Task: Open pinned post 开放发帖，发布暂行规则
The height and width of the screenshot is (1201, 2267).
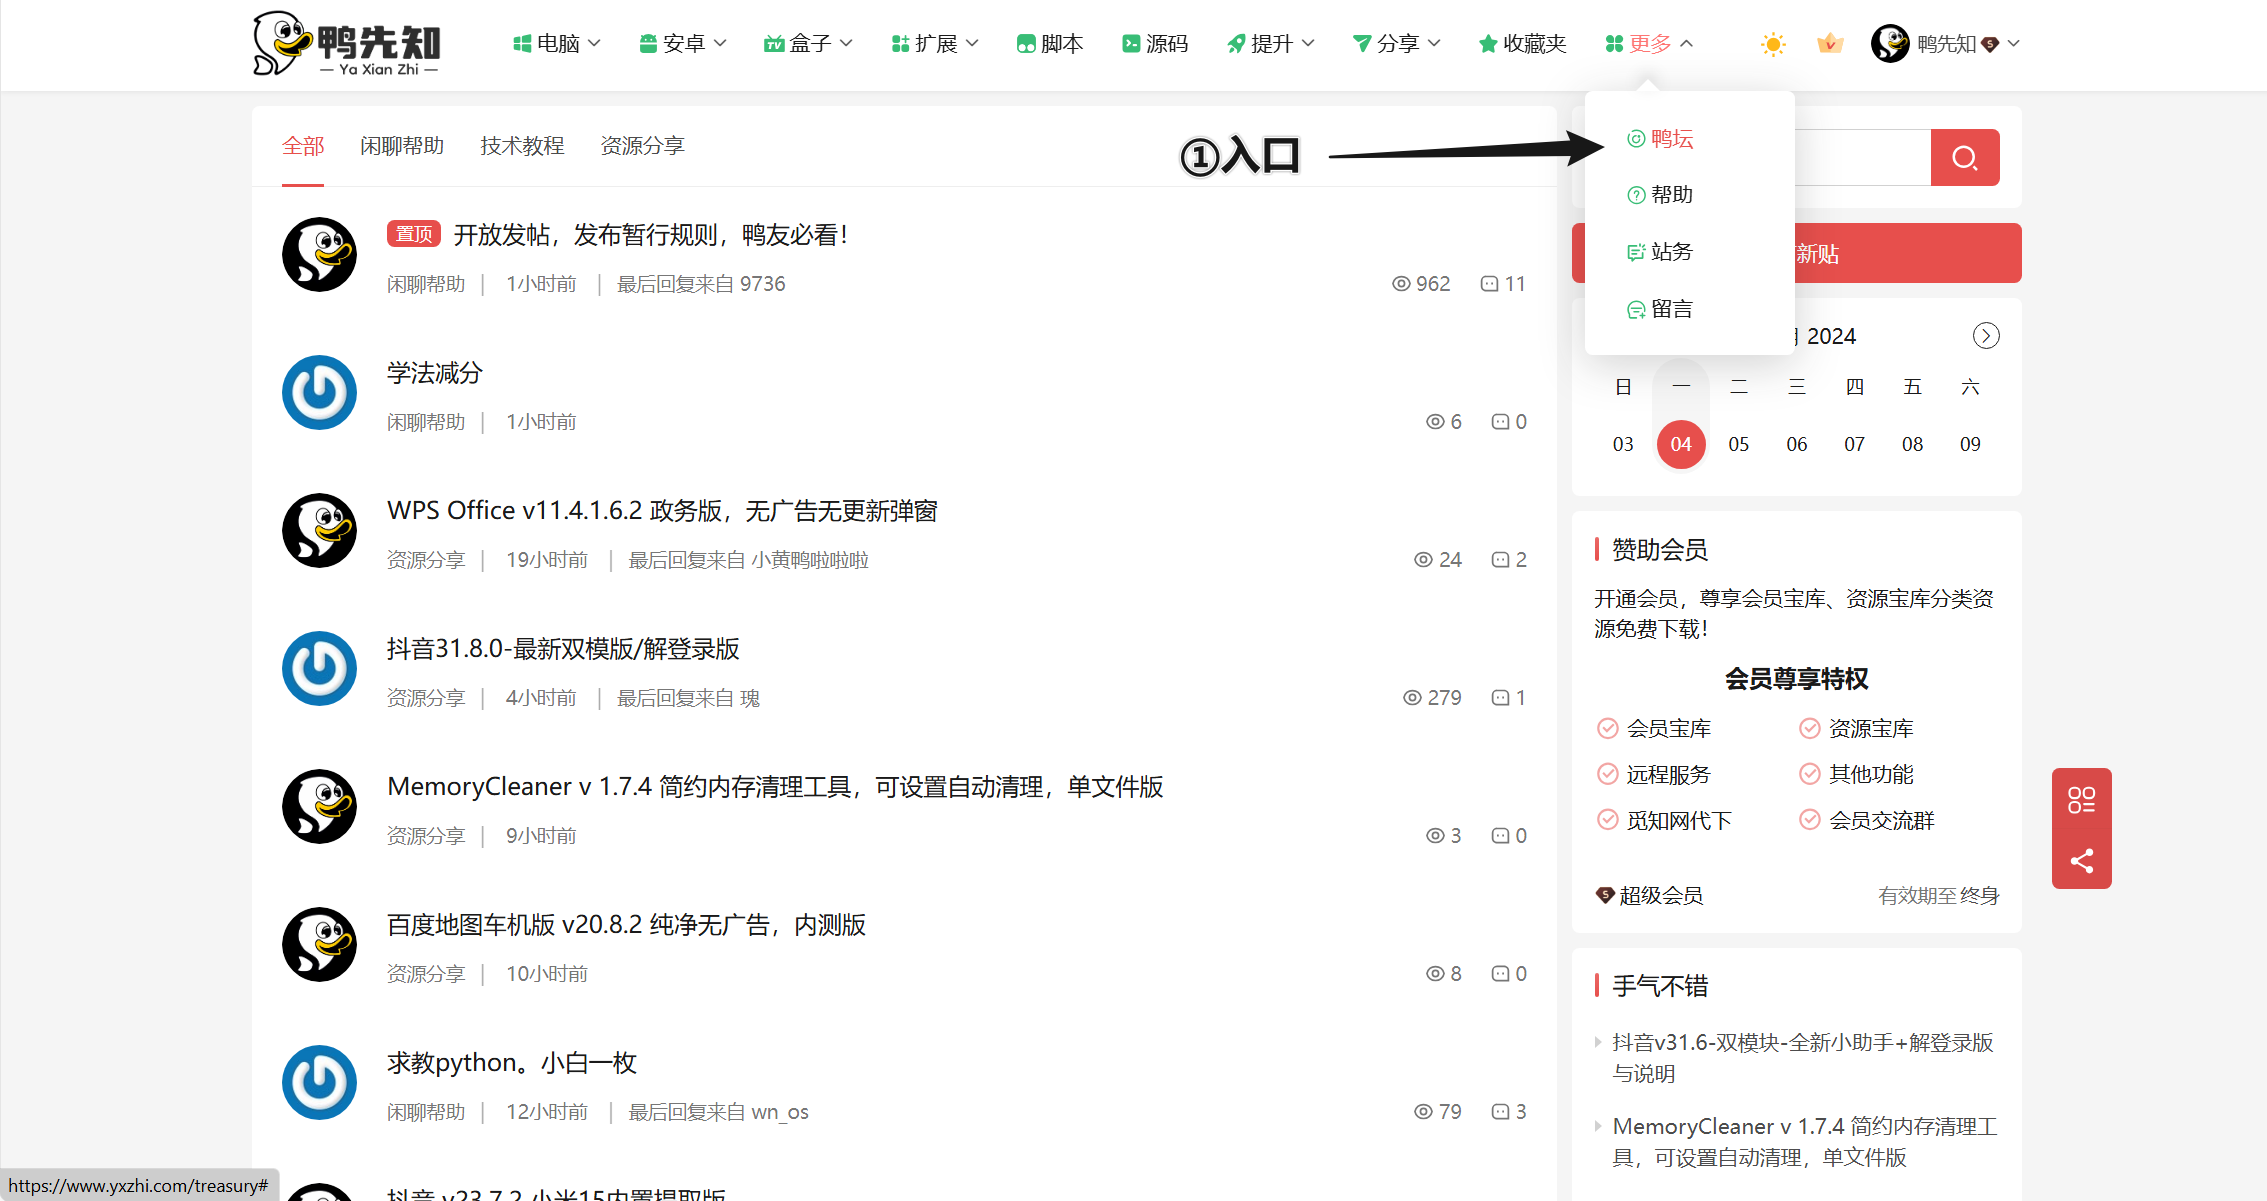Action: pos(650,235)
